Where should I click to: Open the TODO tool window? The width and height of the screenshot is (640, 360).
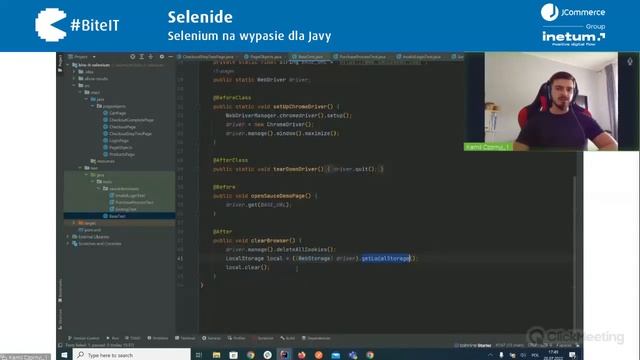coord(133,338)
